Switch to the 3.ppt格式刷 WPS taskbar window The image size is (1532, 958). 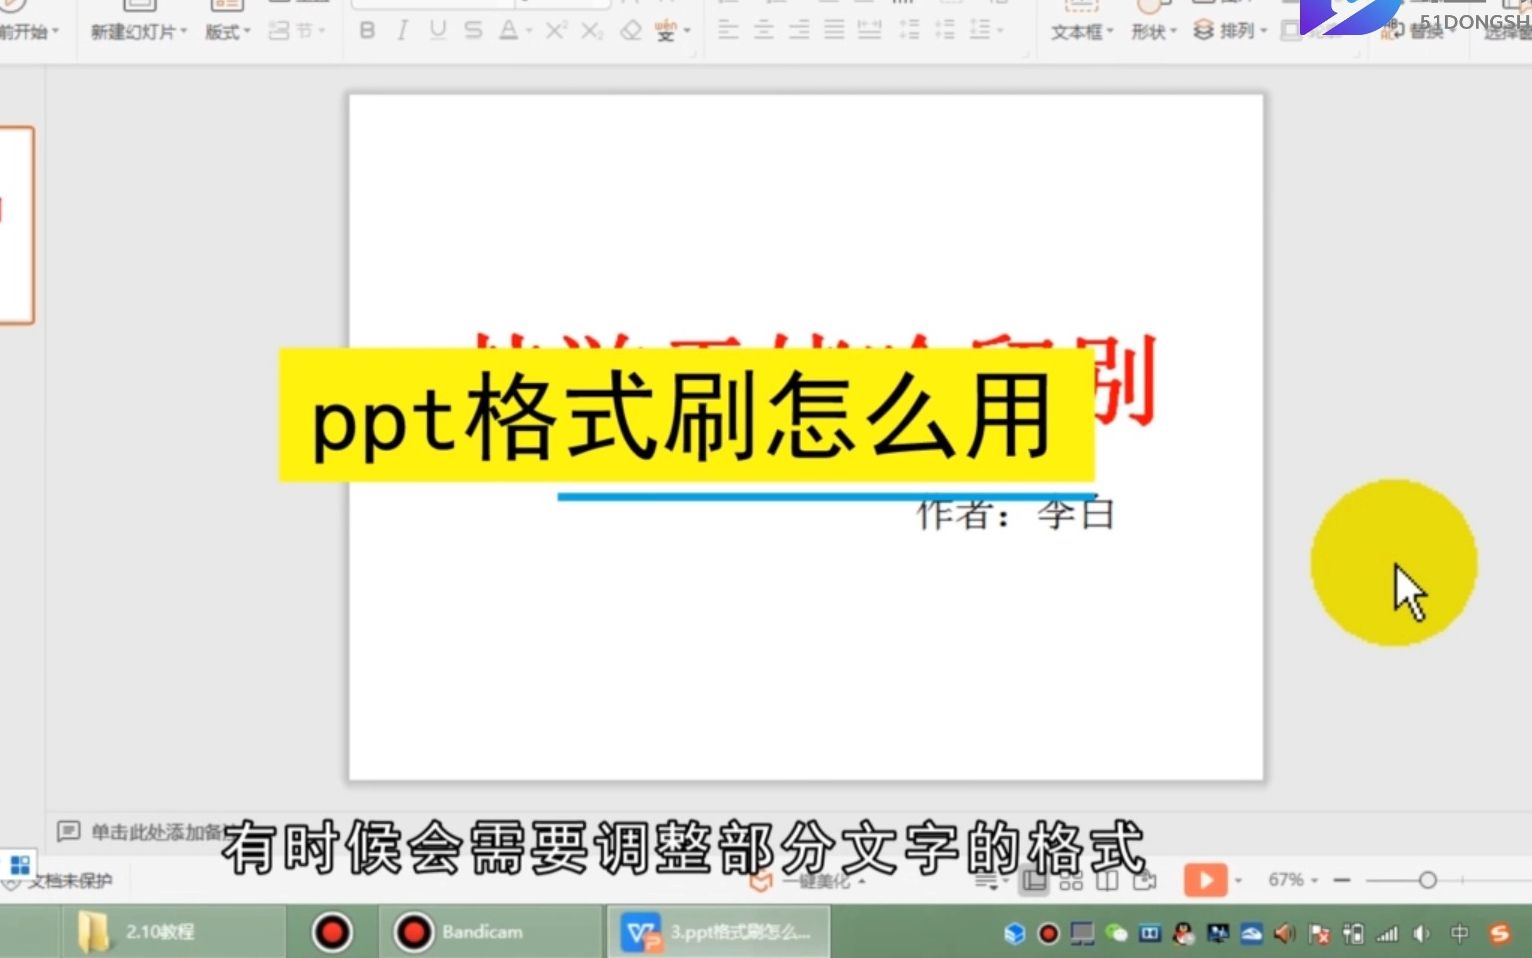(718, 932)
